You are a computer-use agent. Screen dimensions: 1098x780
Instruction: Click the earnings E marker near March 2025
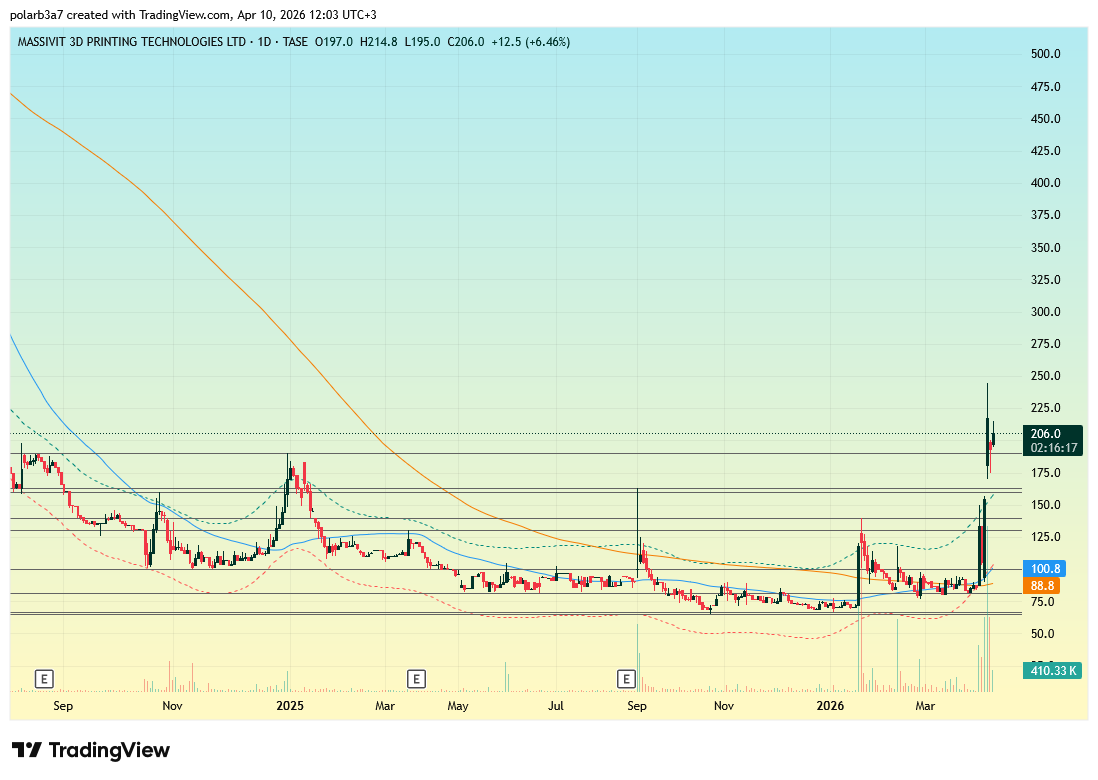417,678
